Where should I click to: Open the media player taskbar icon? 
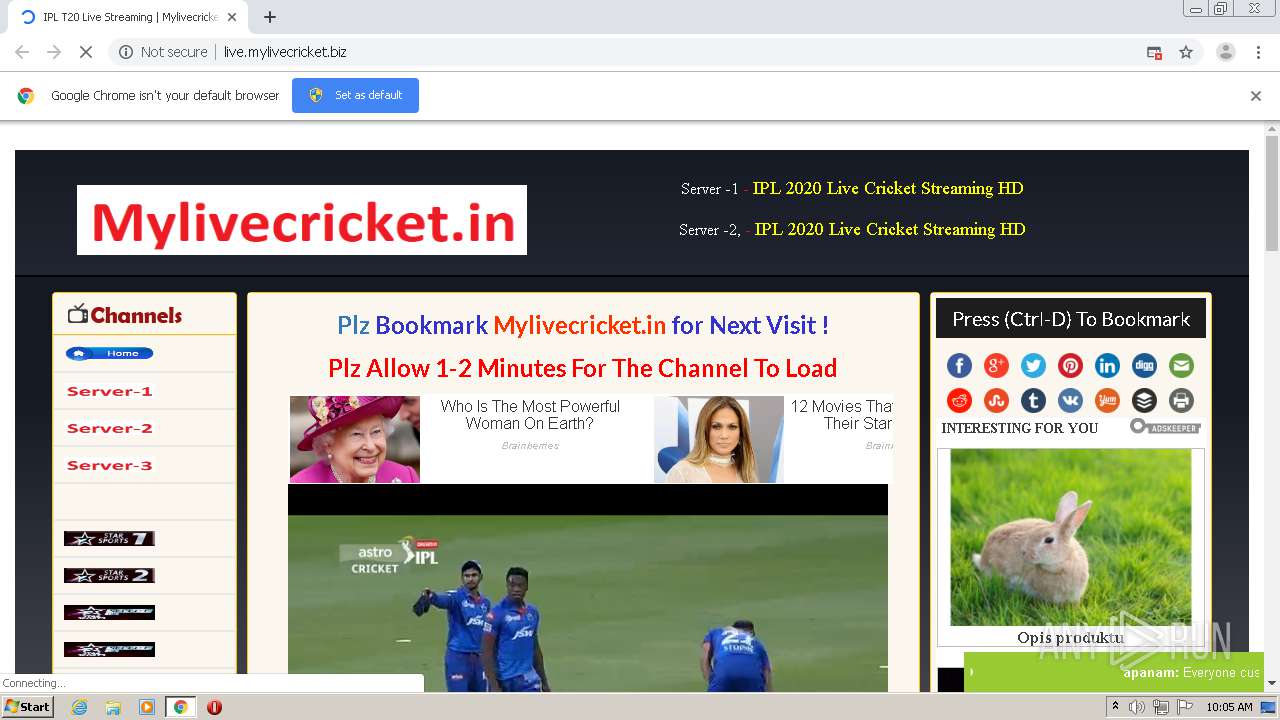point(147,707)
